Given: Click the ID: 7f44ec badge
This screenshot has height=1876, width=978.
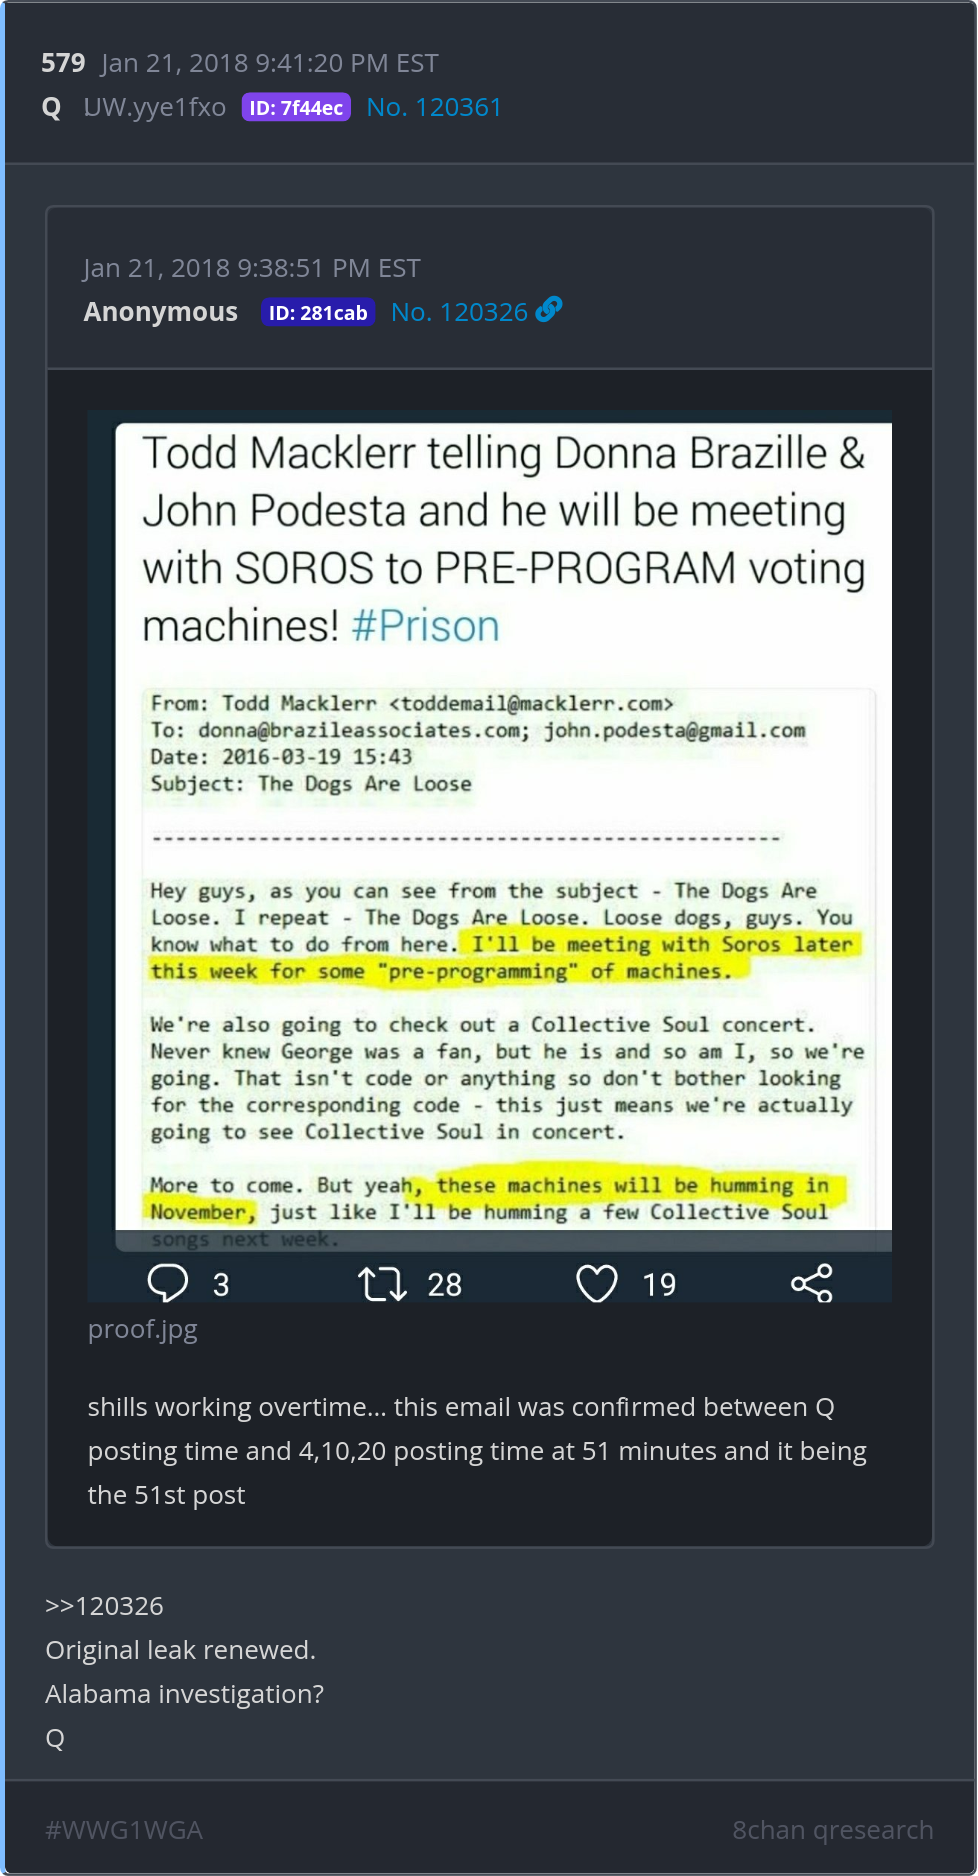Looking at the screenshot, I should (296, 108).
